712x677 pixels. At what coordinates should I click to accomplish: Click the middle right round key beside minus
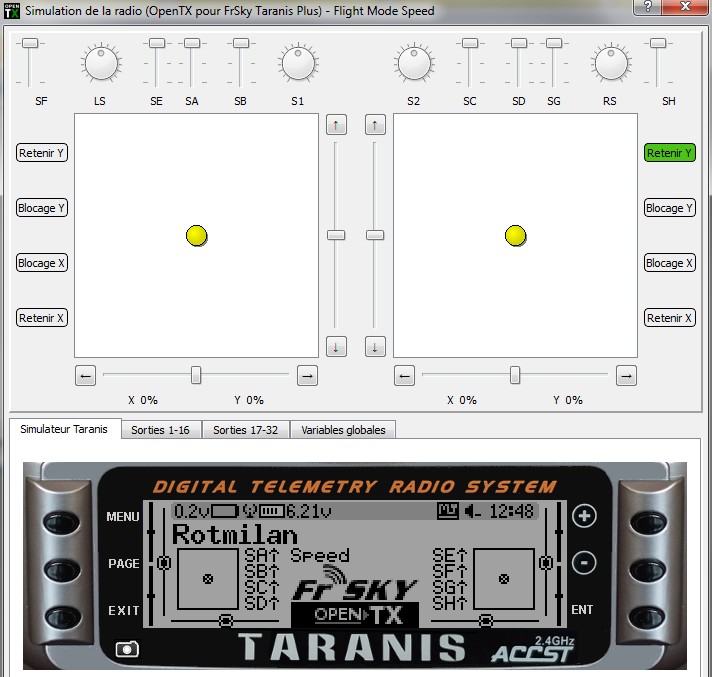(648, 569)
